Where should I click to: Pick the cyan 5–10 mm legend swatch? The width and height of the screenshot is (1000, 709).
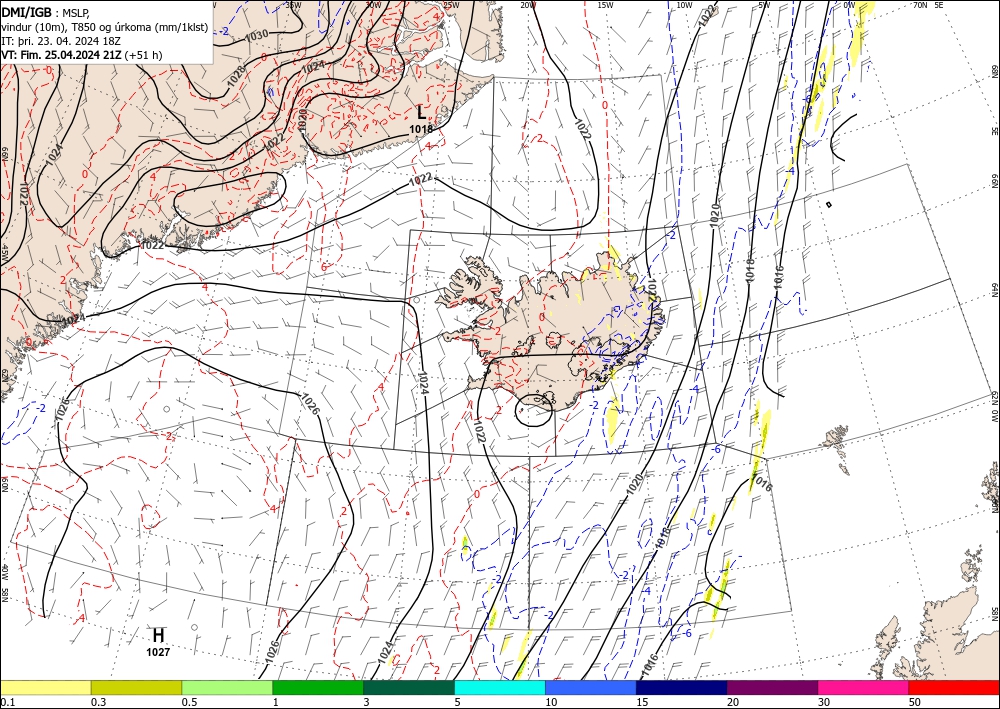point(500,687)
